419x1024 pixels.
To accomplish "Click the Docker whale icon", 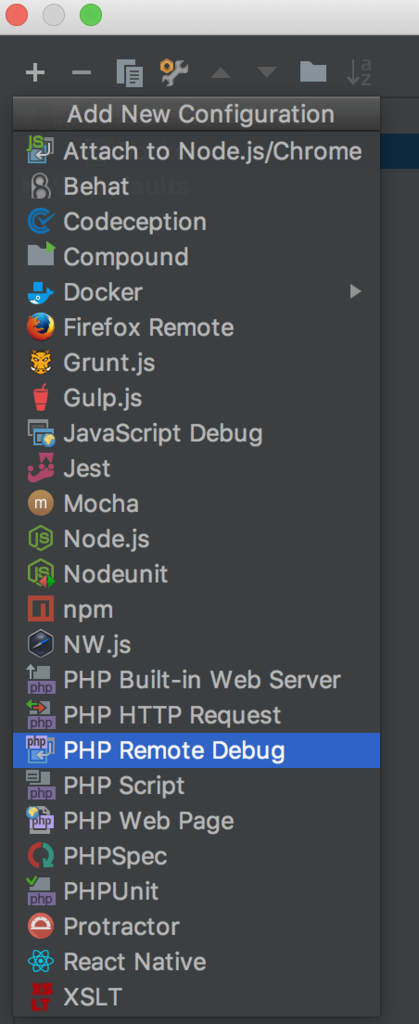I will [40, 293].
